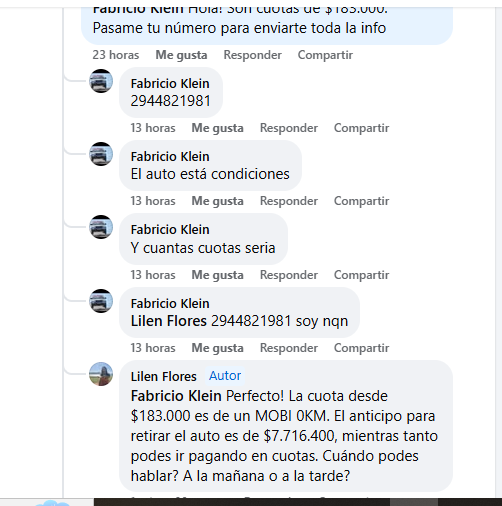
Task: Like the 23 horas comment with Me gusta
Action: point(181,55)
